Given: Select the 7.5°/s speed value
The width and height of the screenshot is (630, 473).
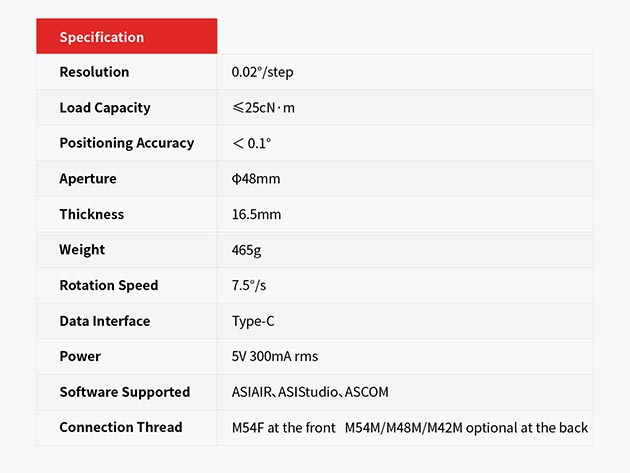Looking at the screenshot, I should 249,285.
